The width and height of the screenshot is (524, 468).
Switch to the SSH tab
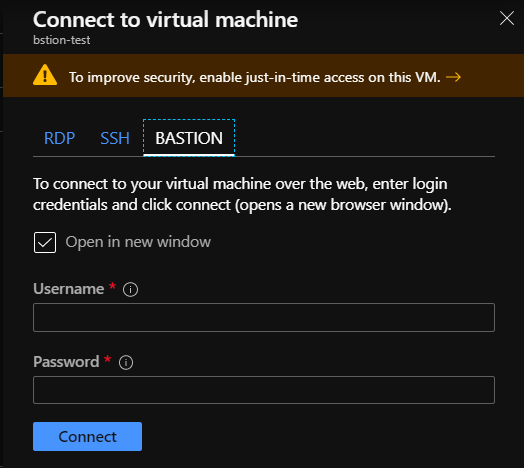(115, 138)
